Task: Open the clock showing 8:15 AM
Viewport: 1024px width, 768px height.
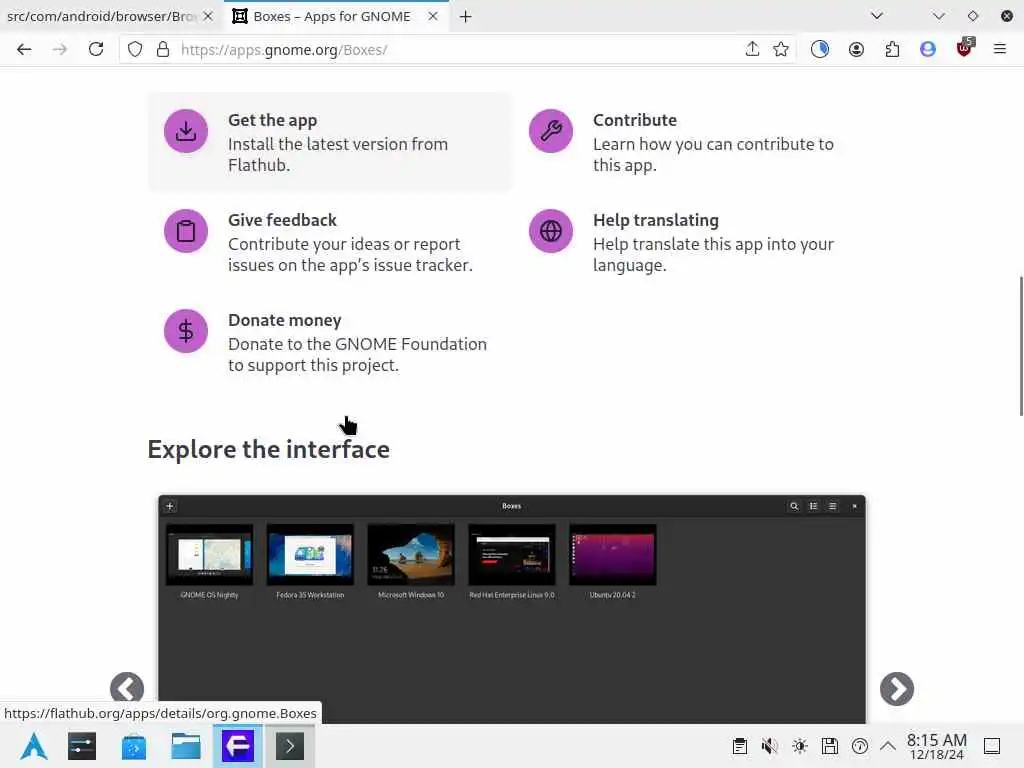Action: click(x=936, y=746)
